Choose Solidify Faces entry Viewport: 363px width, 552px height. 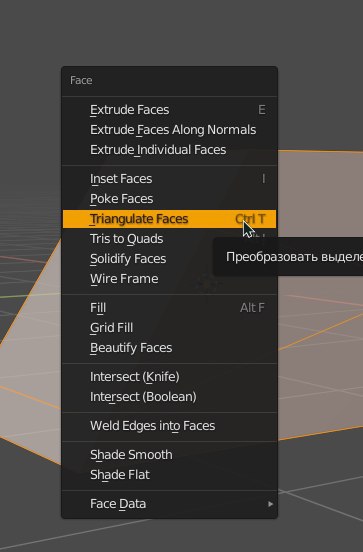(169, 259)
